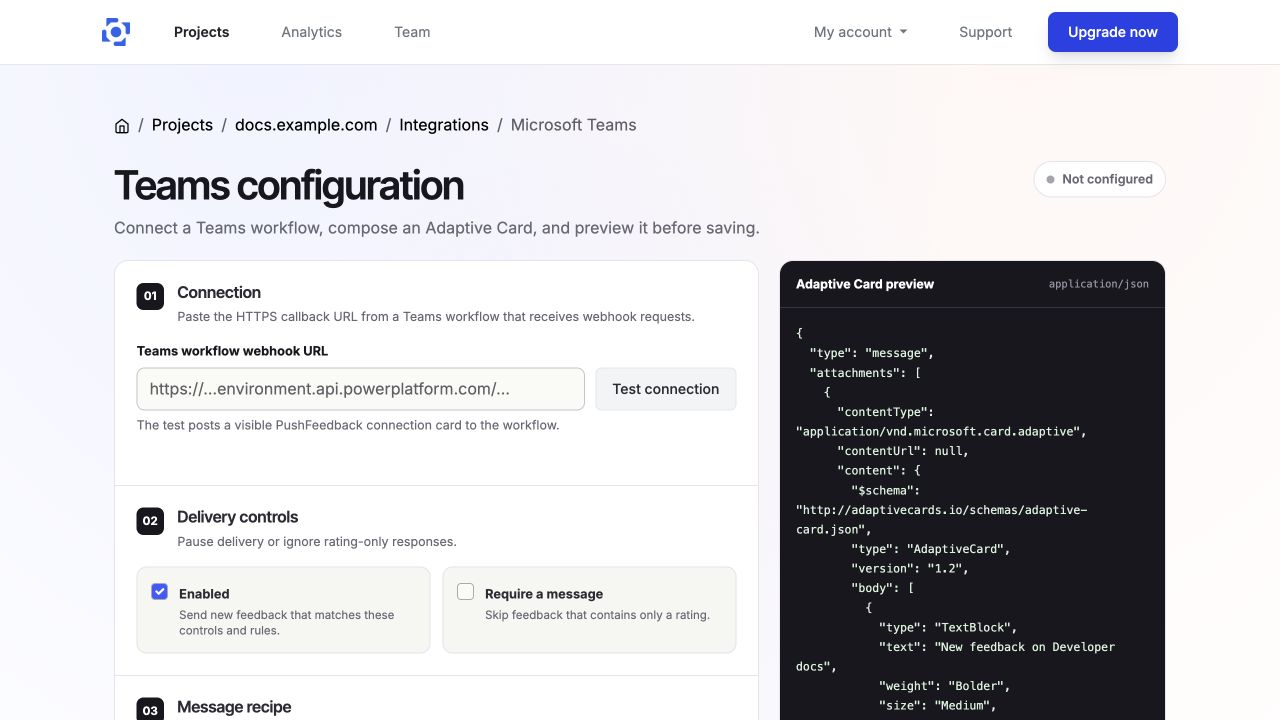Screen dimensions: 1280x720
Task: Click the Delivery controls section heading
Action: click(238, 517)
